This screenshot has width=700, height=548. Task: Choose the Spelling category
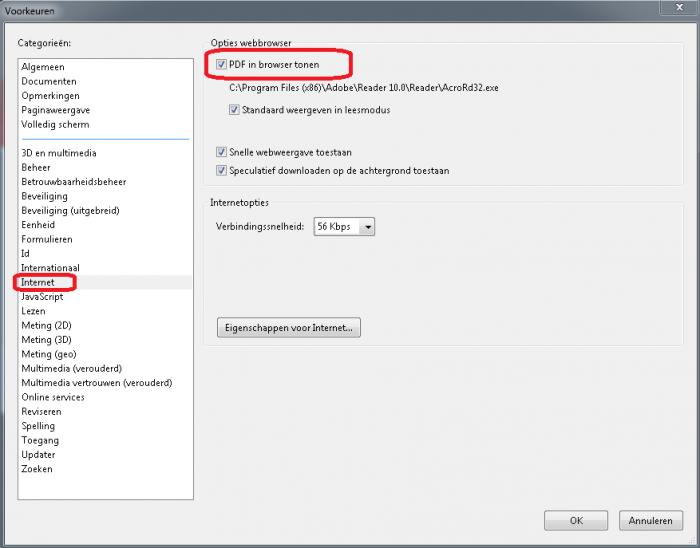[38, 426]
